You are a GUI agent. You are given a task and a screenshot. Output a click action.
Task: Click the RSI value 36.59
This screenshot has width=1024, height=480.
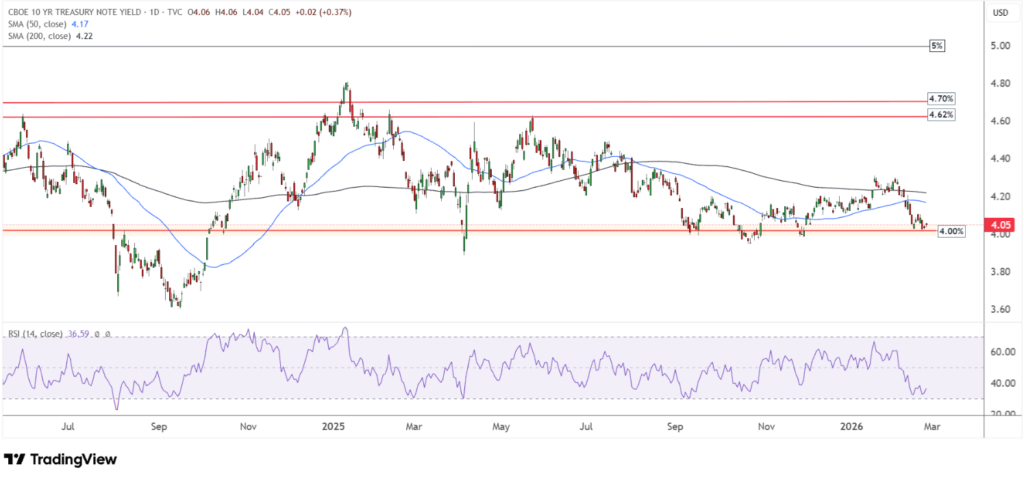pos(80,334)
